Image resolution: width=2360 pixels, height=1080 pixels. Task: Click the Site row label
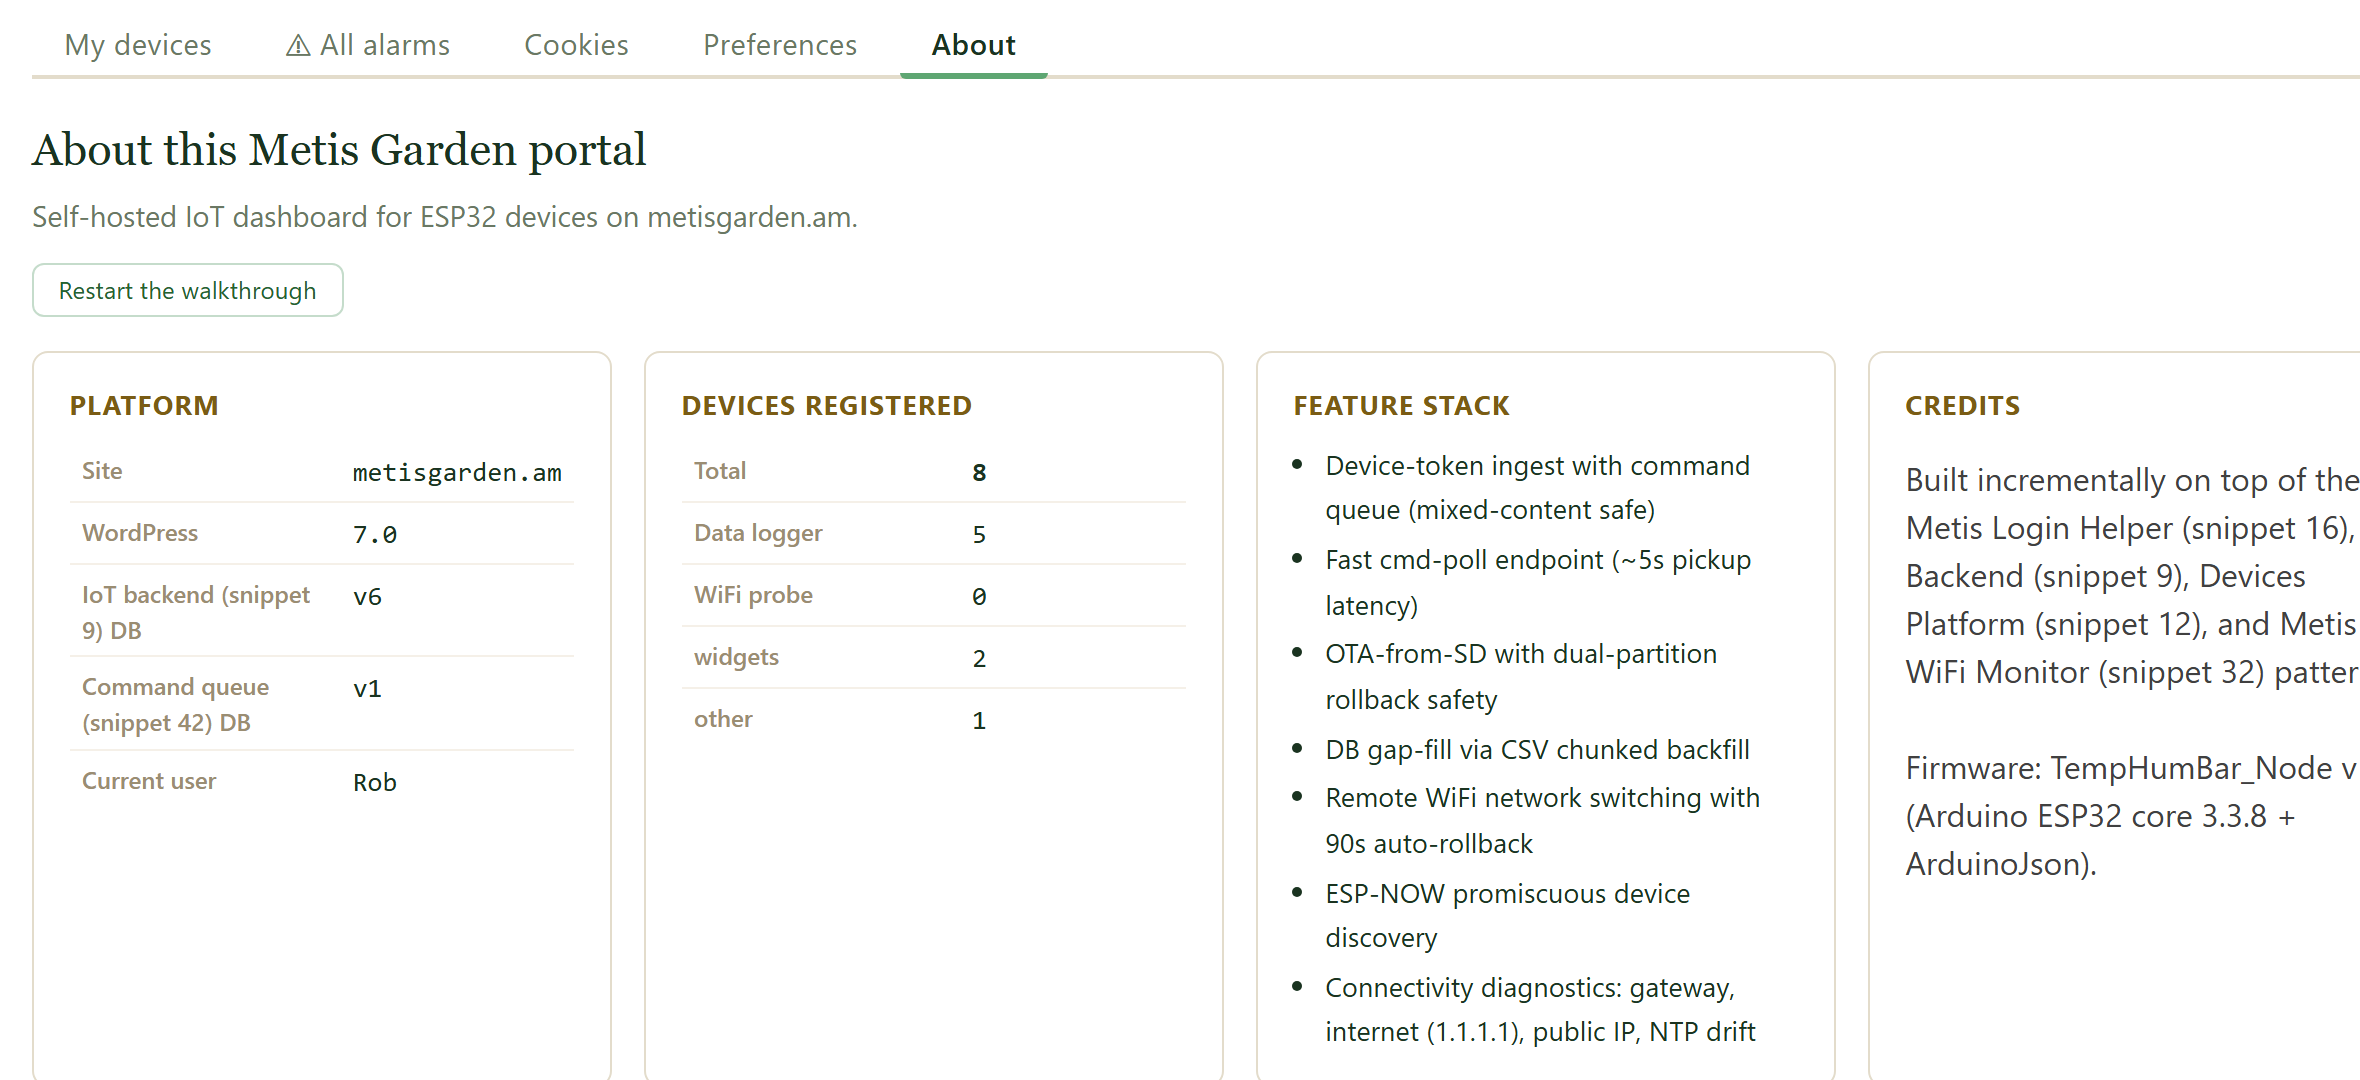click(x=102, y=471)
